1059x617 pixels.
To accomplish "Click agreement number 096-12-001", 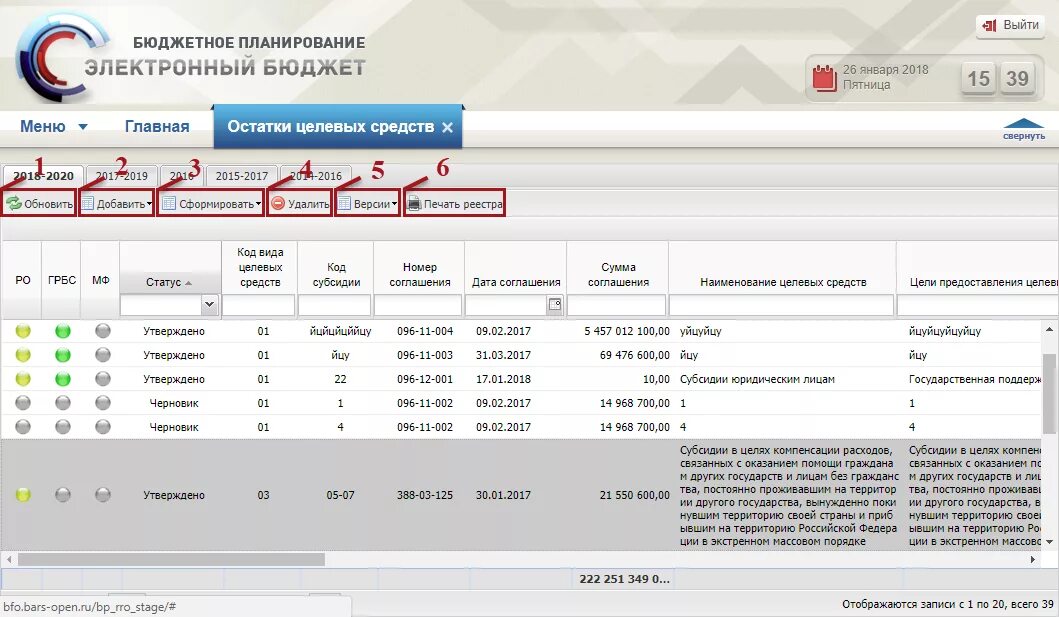I will 425,379.
